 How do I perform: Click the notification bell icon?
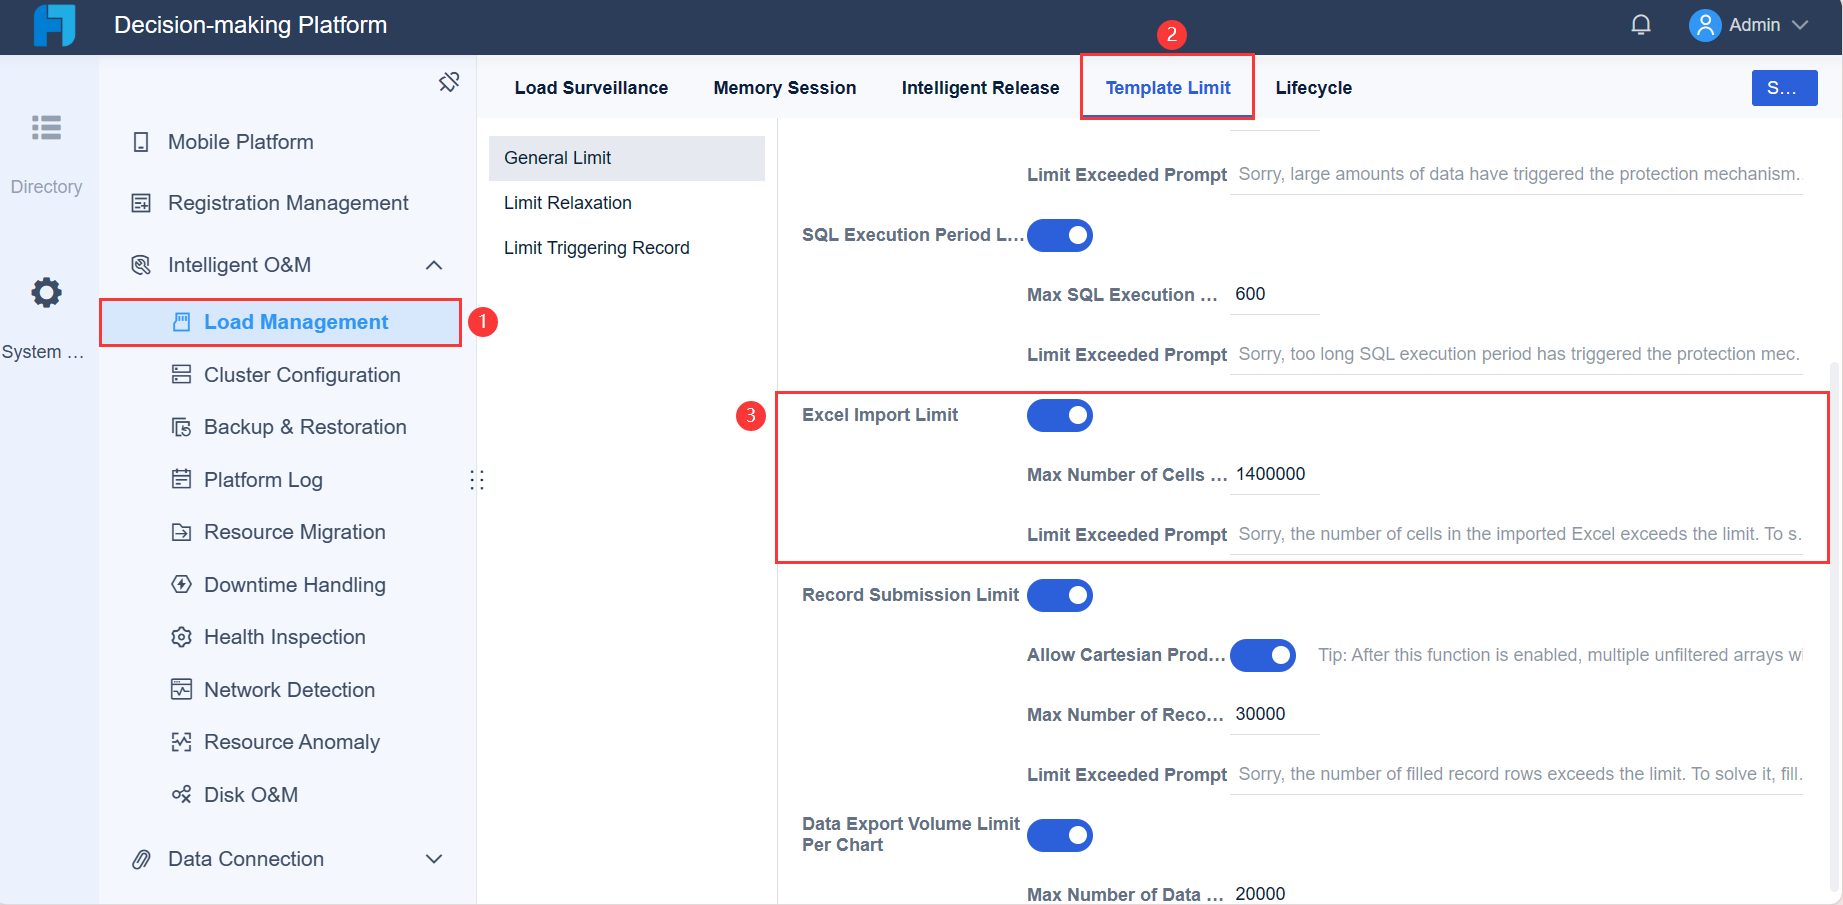1640,25
